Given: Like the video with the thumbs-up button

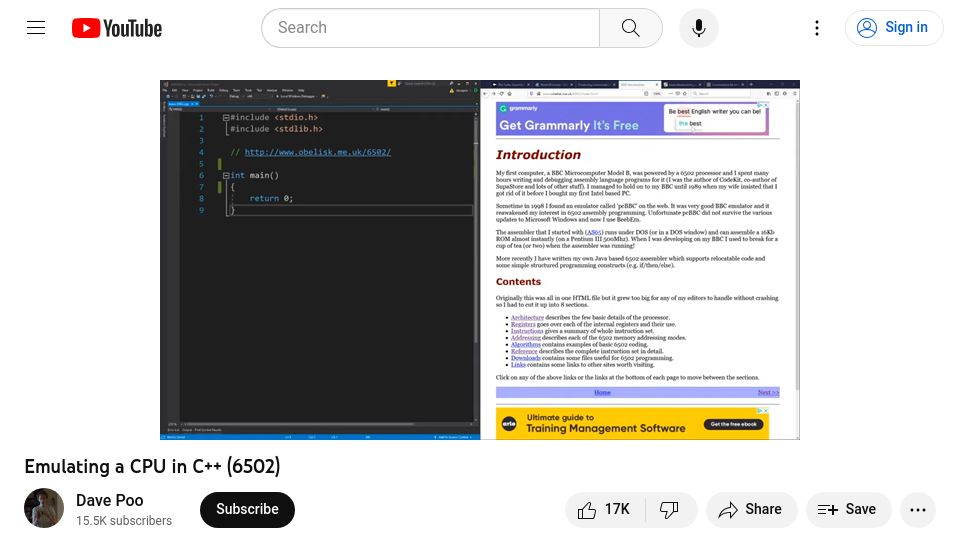Looking at the screenshot, I should (x=605, y=509).
